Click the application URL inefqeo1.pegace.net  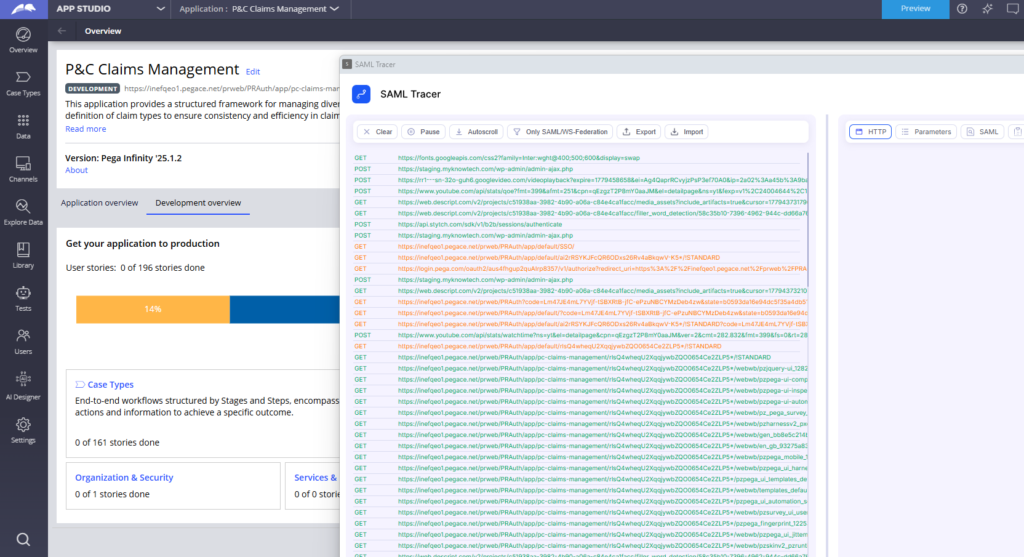click(x=232, y=89)
